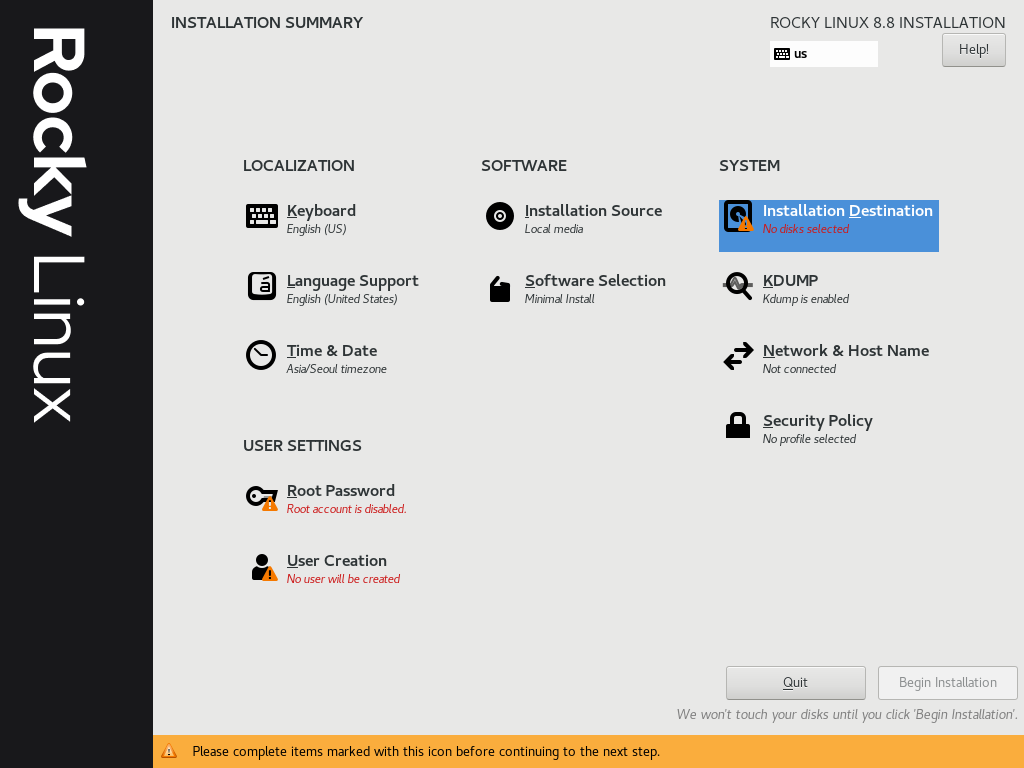Click 'Not connected' status text

coord(799,369)
